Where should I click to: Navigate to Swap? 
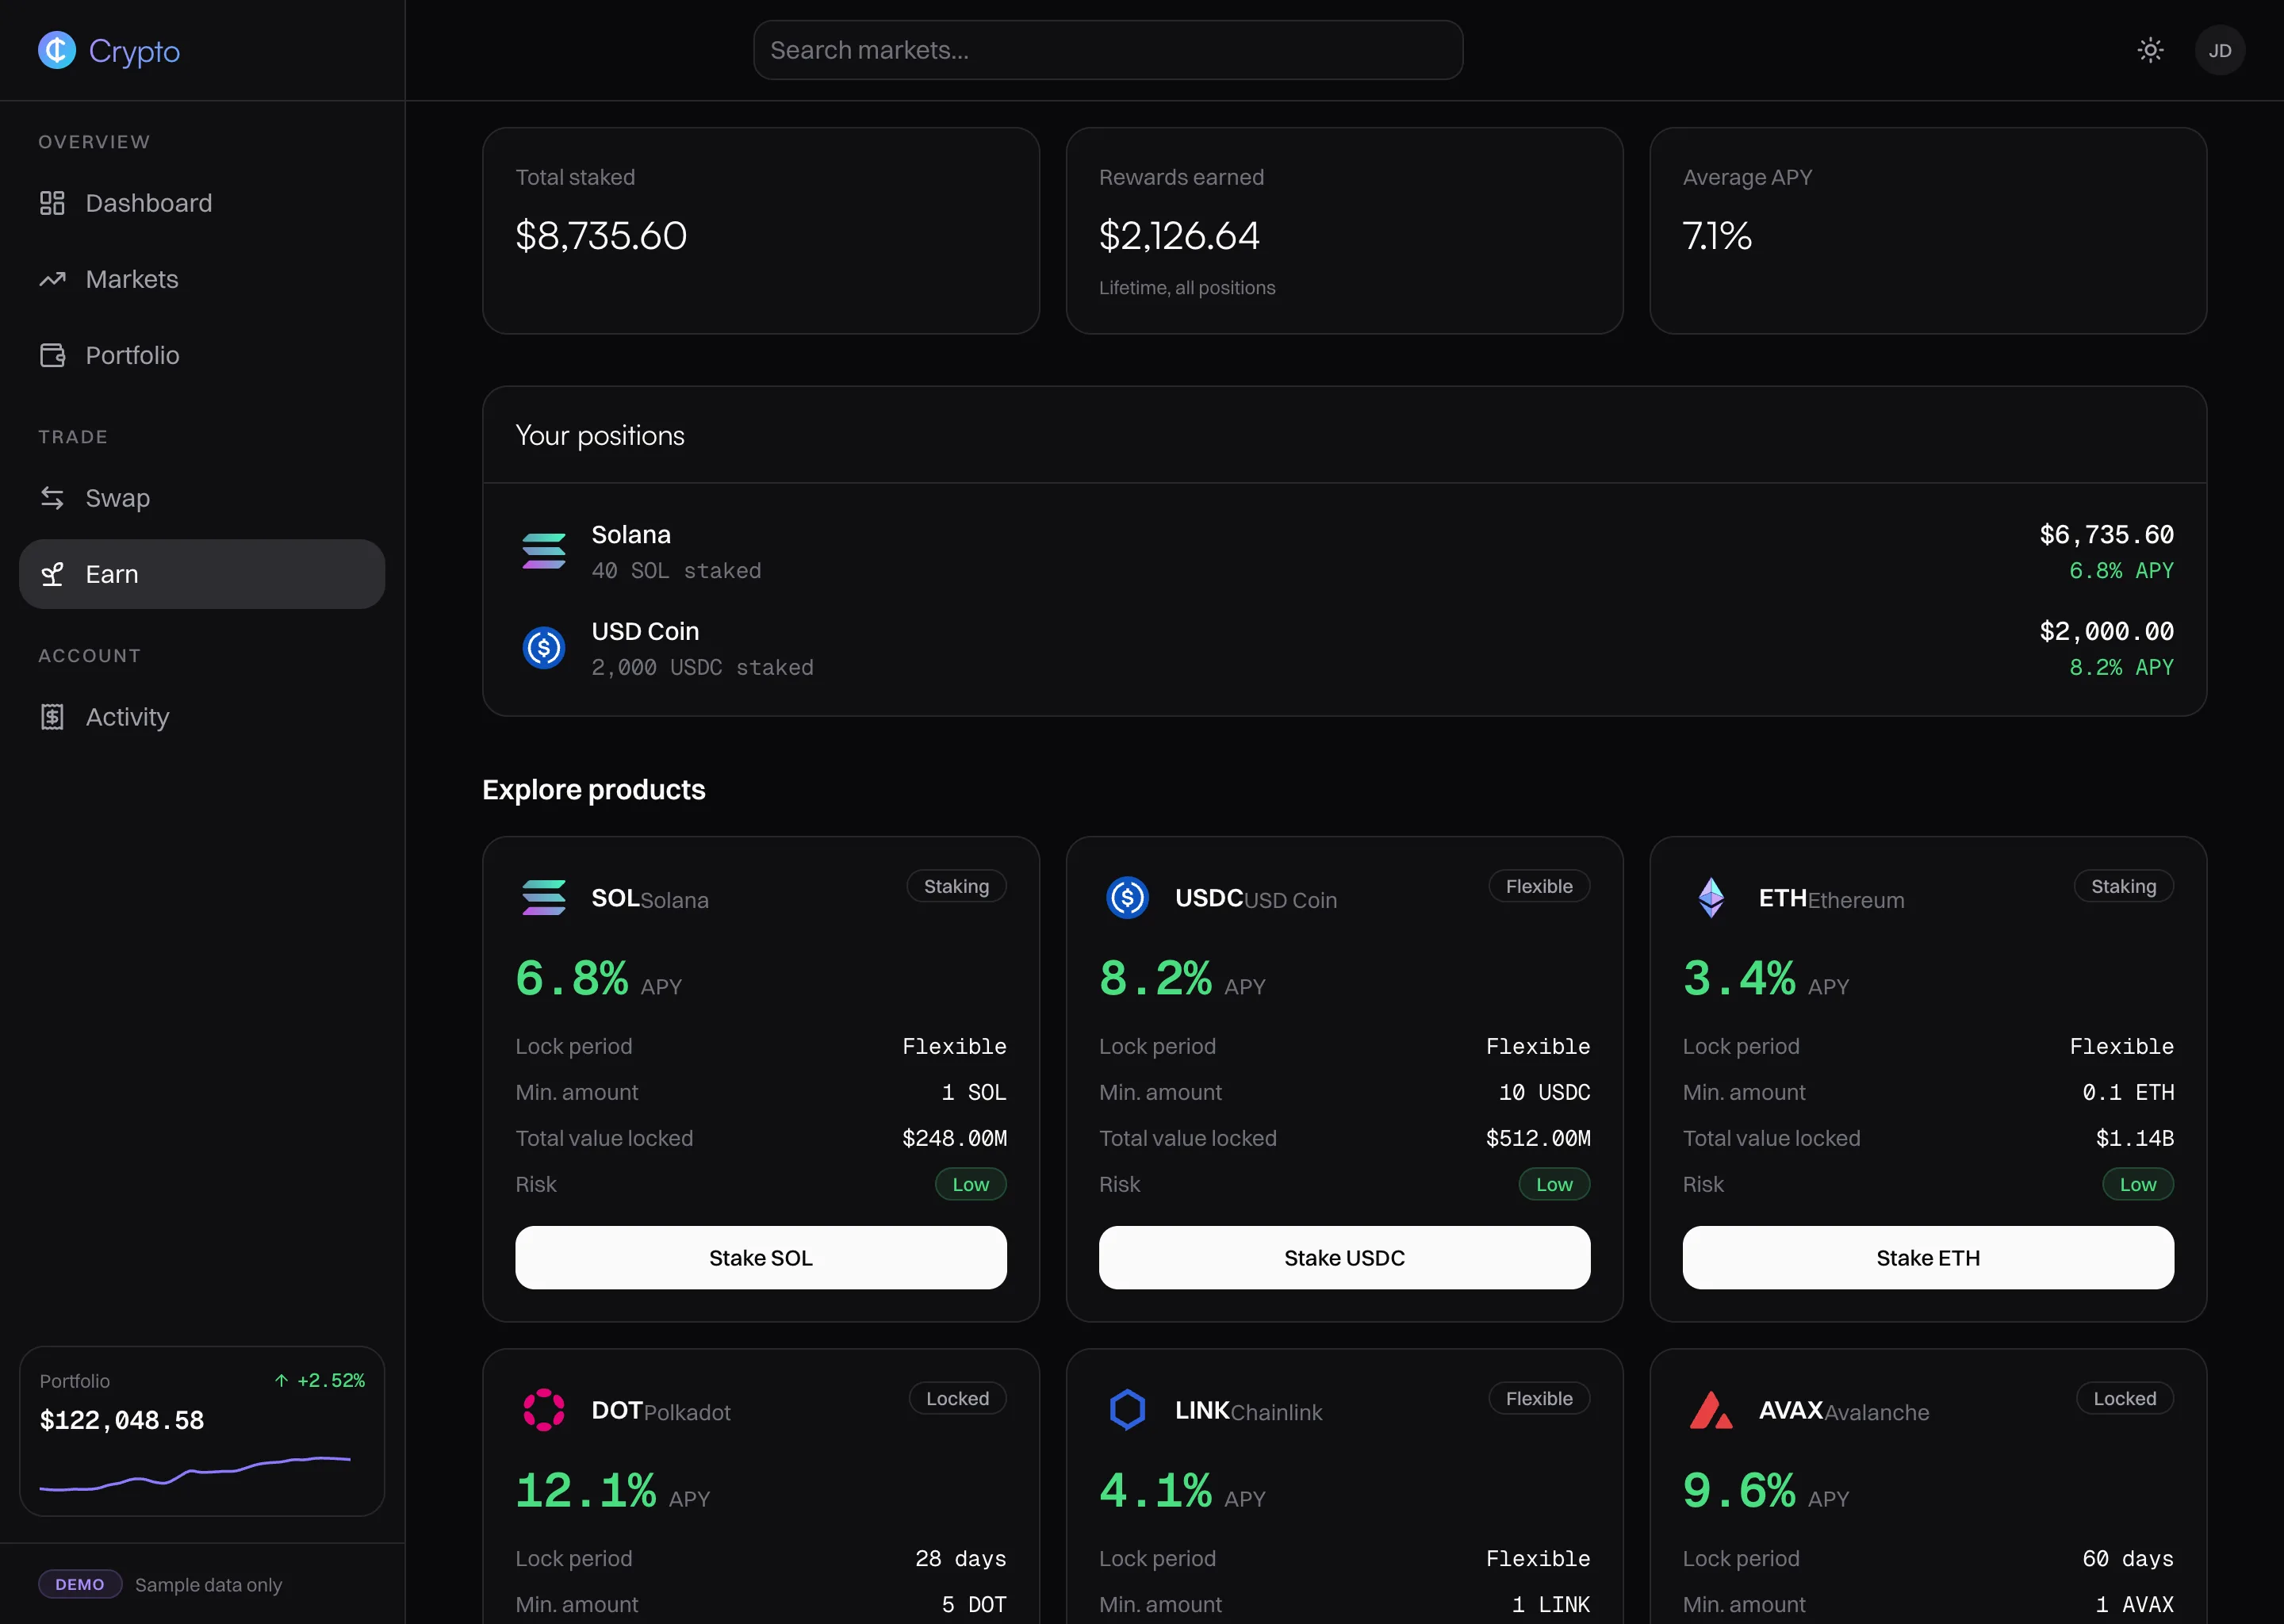click(x=202, y=498)
